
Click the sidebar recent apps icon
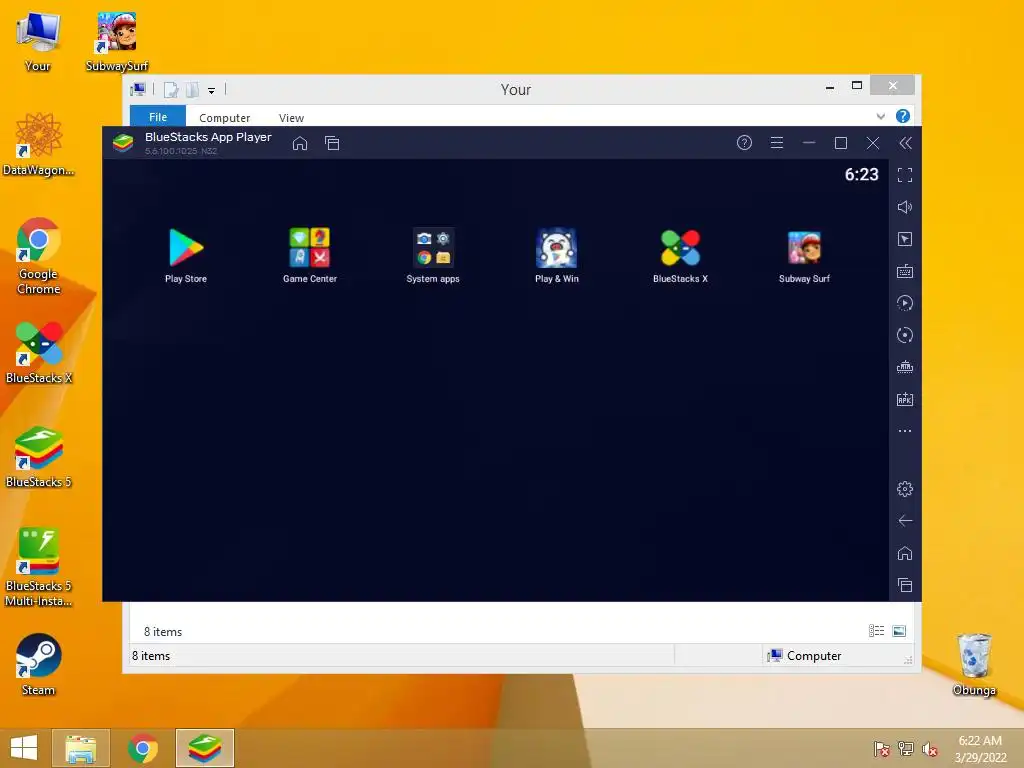pos(904,585)
